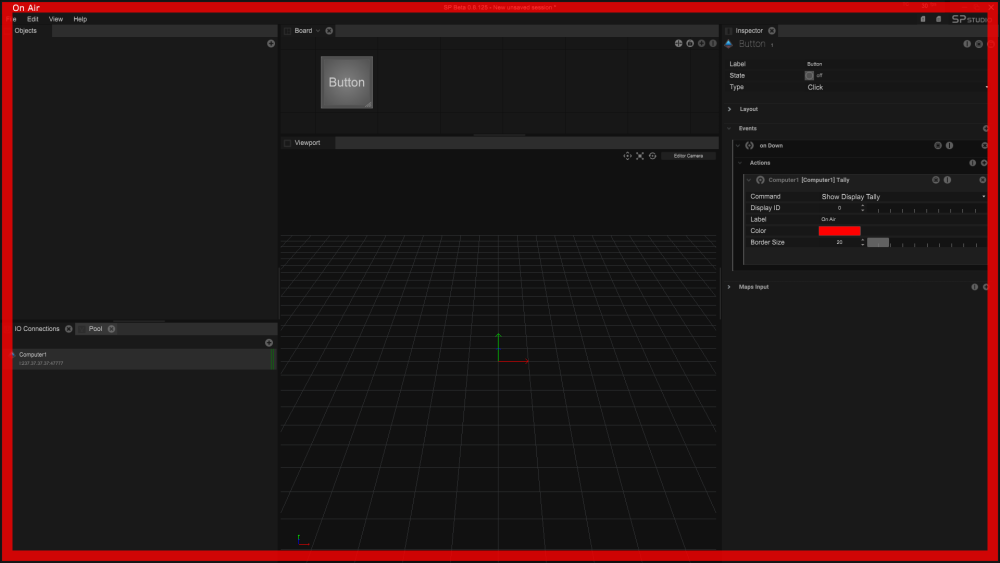Click the move gizmo icon in Viewport
The height and width of the screenshot is (563, 1000).
(x=627, y=156)
